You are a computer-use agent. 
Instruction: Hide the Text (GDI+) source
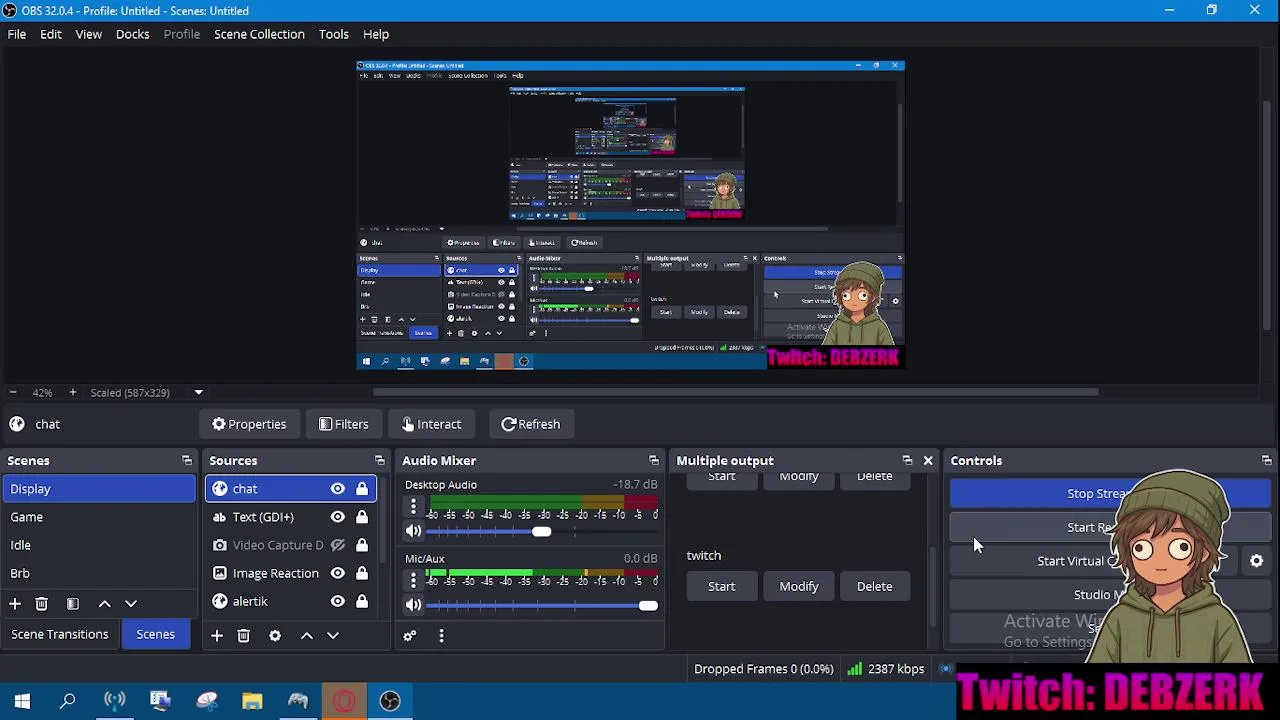pos(338,517)
